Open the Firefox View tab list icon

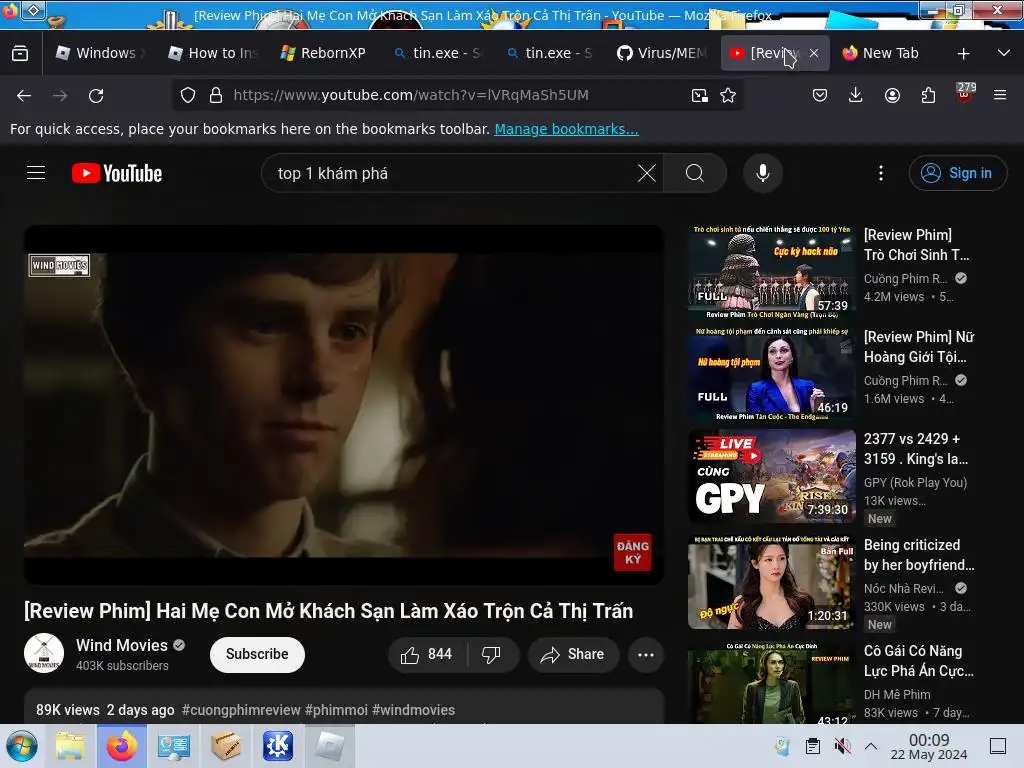point(20,53)
